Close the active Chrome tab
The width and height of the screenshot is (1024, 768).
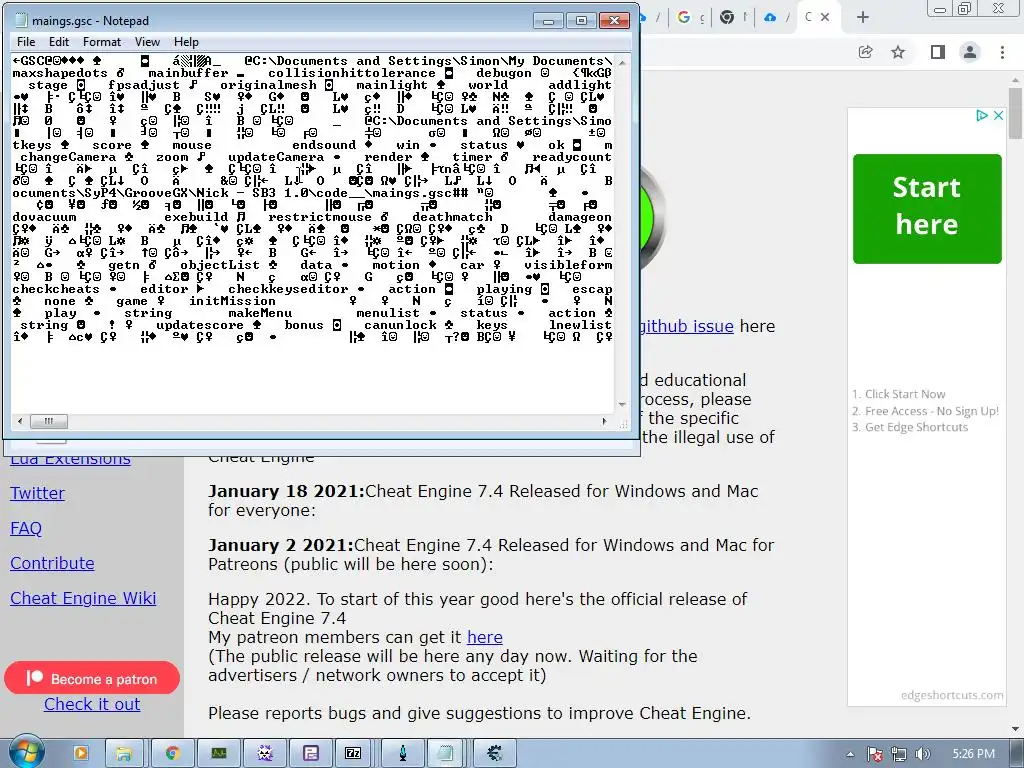pos(825,17)
